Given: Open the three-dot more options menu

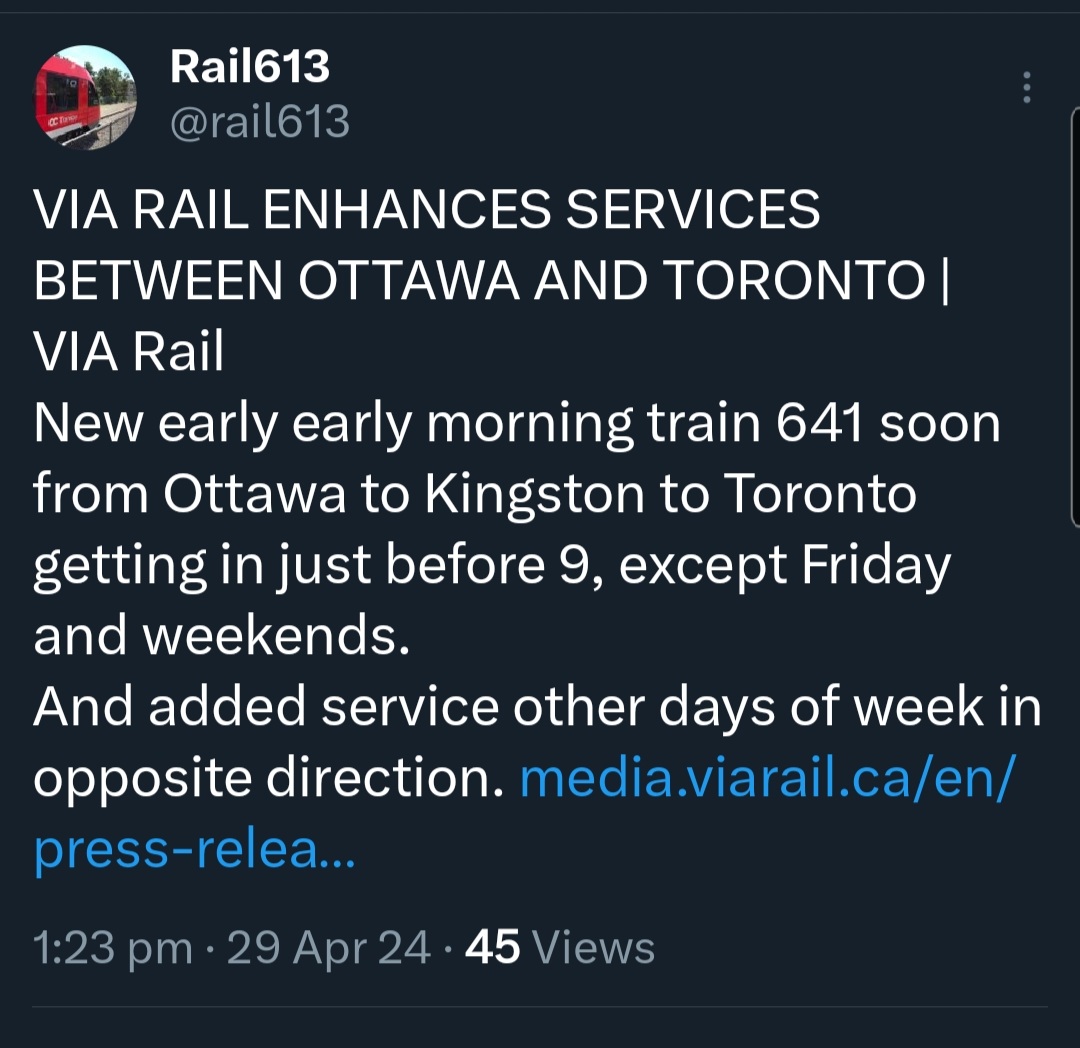Looking at the screenshot, I should point(1026,89).
